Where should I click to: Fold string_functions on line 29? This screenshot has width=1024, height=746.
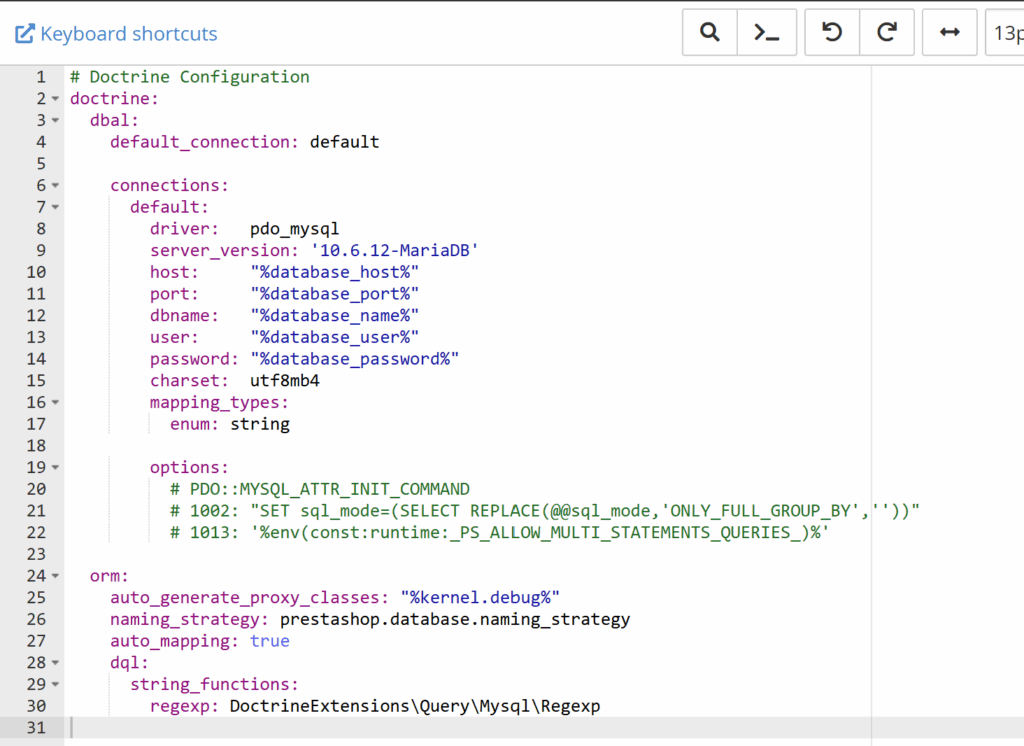(x=55, y=685)
